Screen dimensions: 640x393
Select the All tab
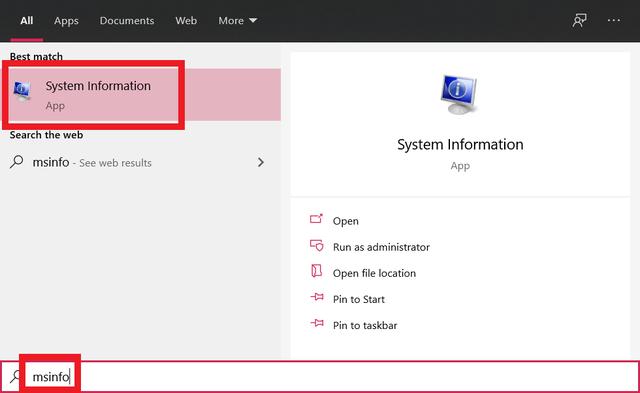[x=27, y=20]
